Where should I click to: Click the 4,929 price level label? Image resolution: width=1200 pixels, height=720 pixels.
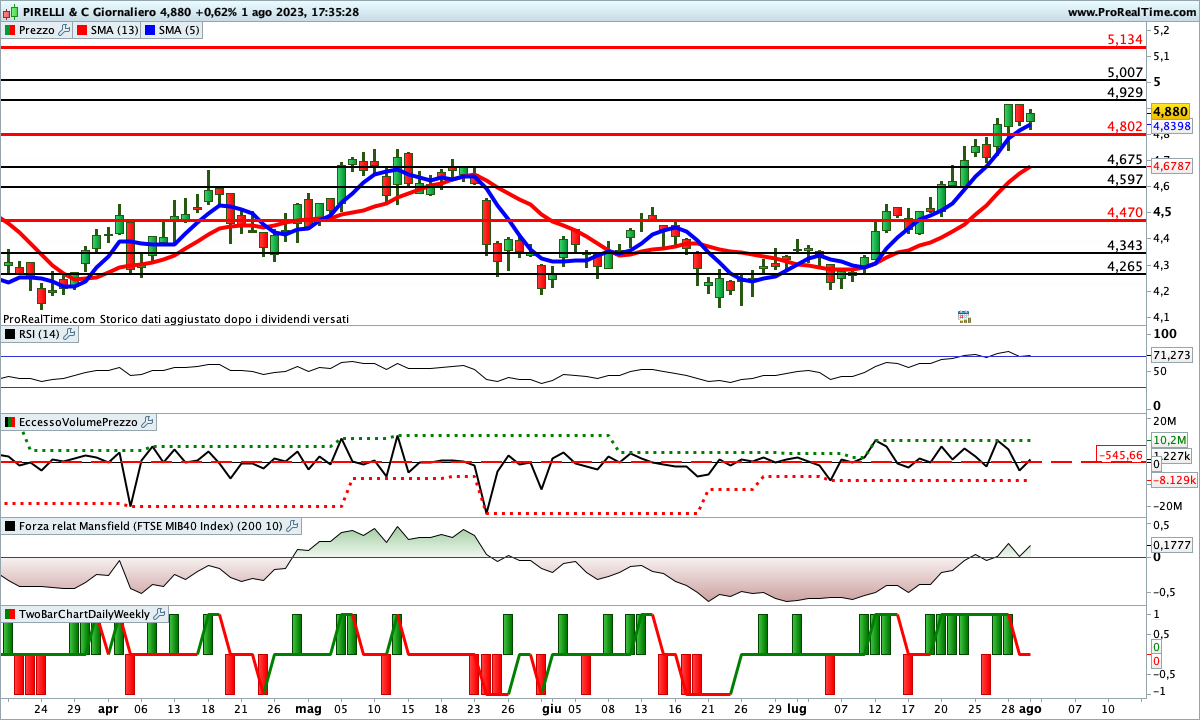tap(1125, 92)
